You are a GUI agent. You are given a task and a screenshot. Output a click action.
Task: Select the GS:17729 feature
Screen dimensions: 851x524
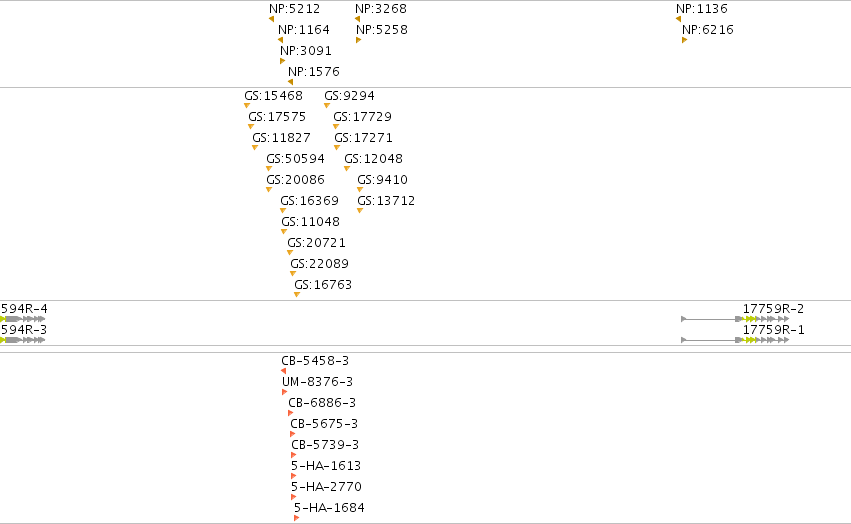363,117
